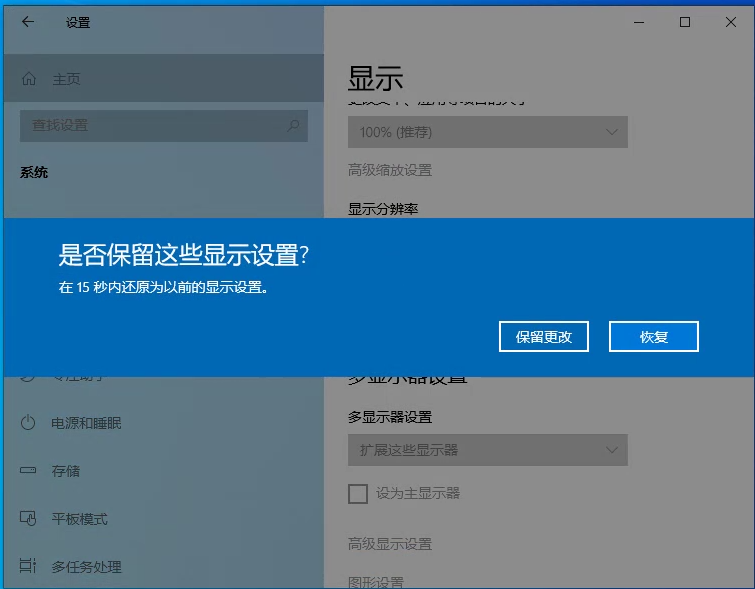This screenshot has height=589, width=755.
Task: Select the 平板模式 tablet mode icon
Action: click(x=28, y=518)
